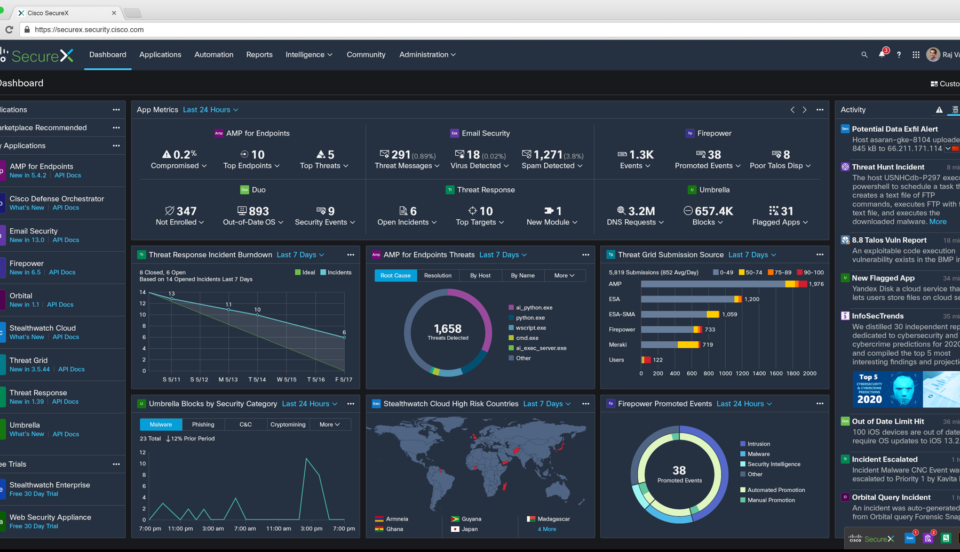This screenshot has width=960, height=552.
Task: Open Email Security in applications list
Action: click(x=34, y=231)
